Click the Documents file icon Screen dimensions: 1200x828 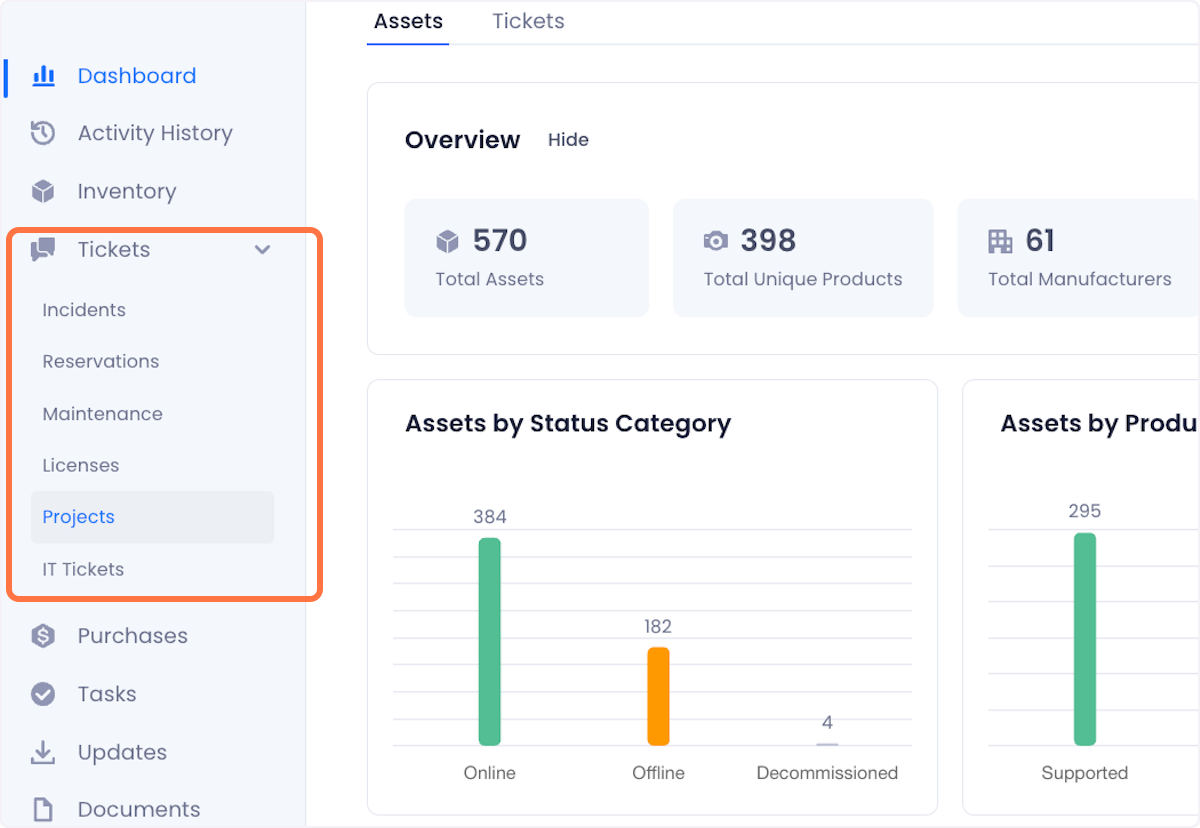(43, 809)
